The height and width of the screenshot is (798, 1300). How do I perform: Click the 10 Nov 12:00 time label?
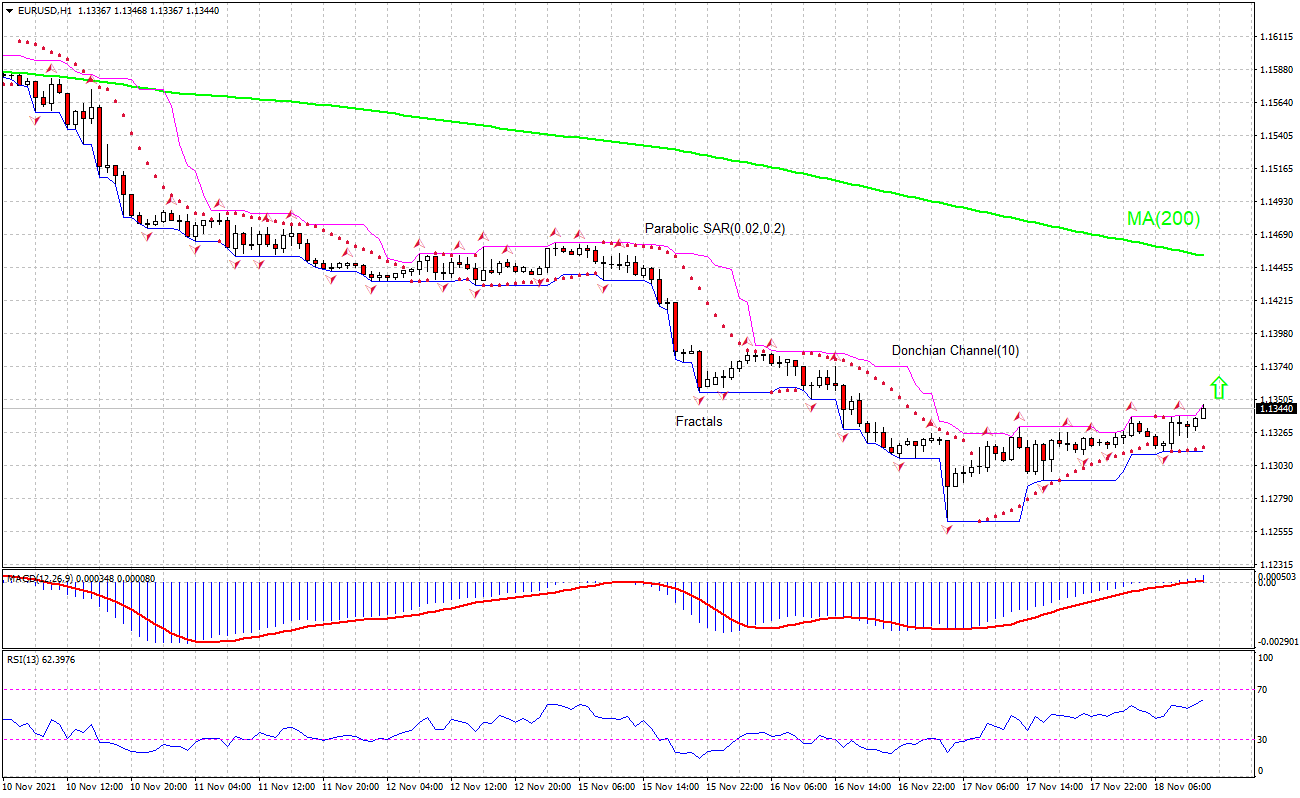point(93,787)
